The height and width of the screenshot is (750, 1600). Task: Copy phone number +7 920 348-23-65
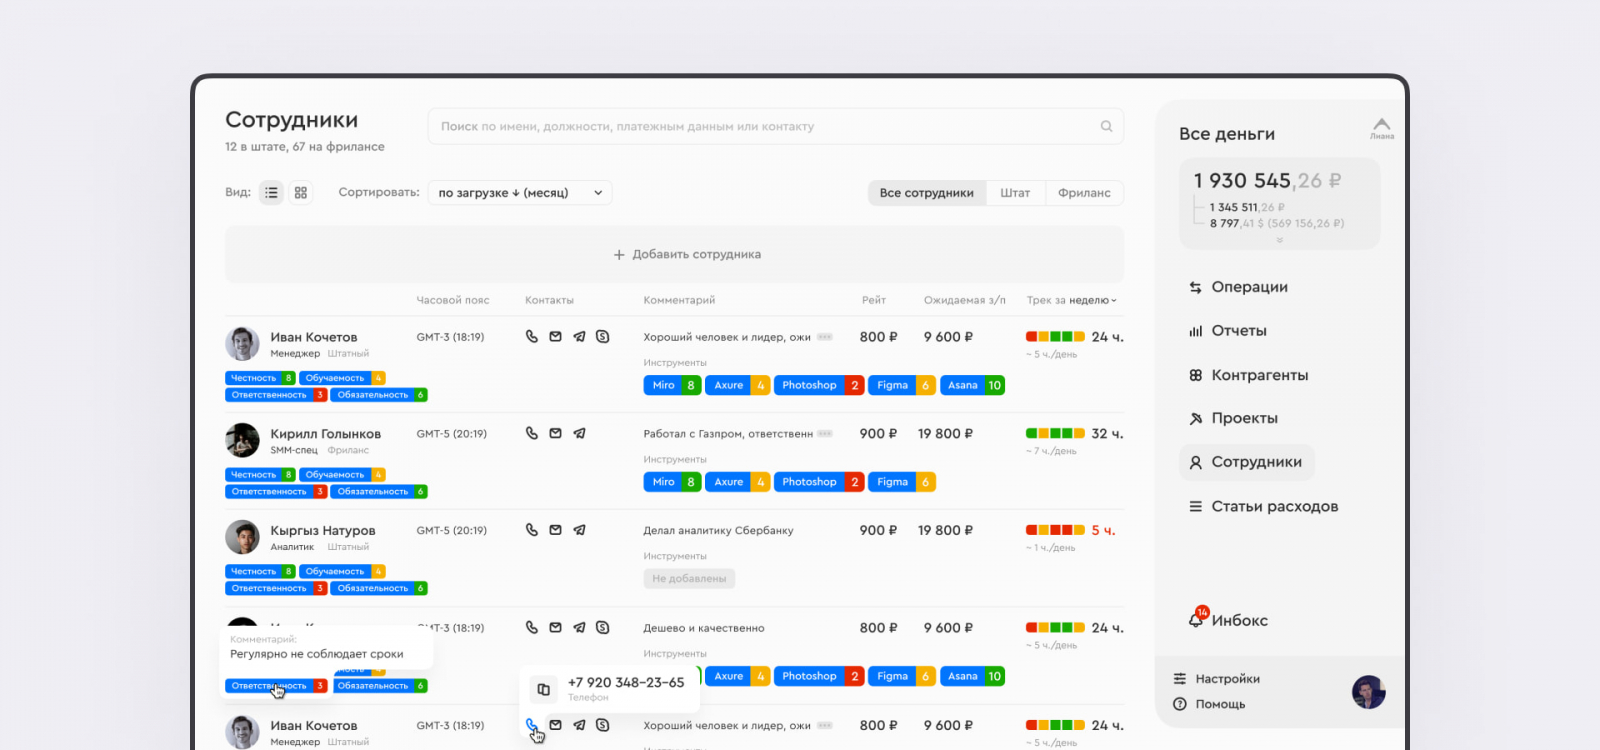point(543,689)
